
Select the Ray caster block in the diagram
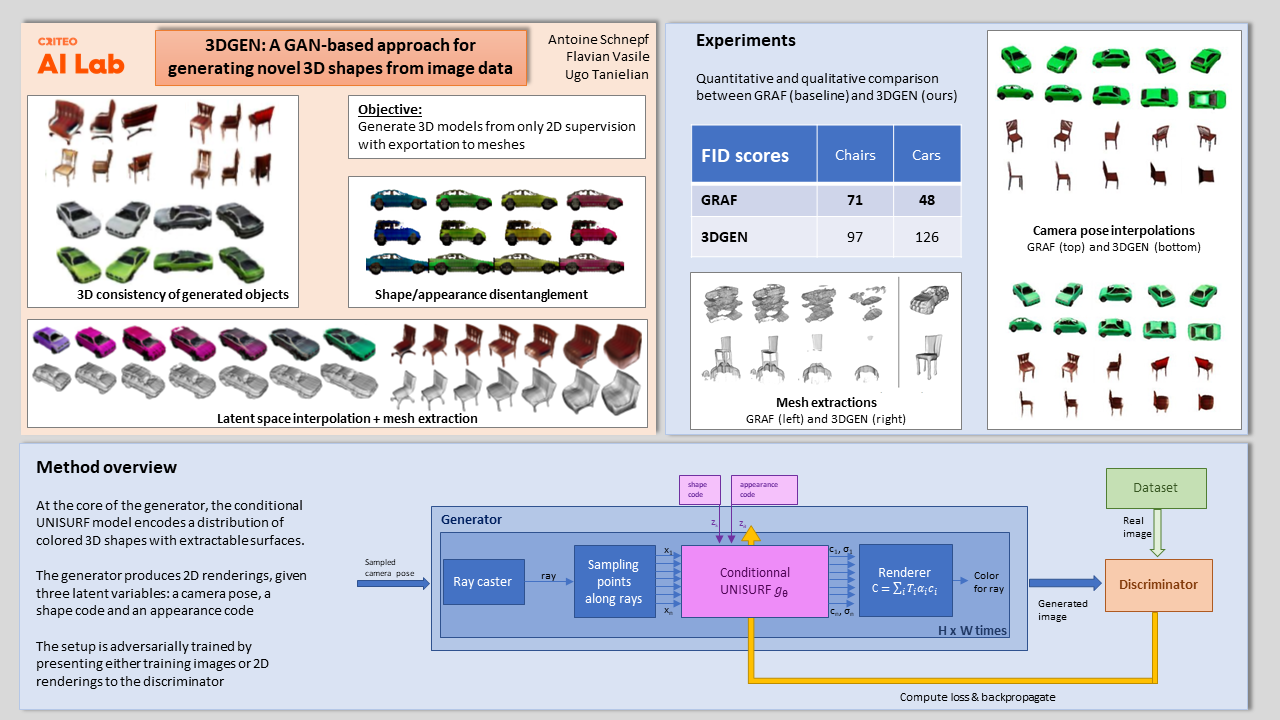point(483,581)
